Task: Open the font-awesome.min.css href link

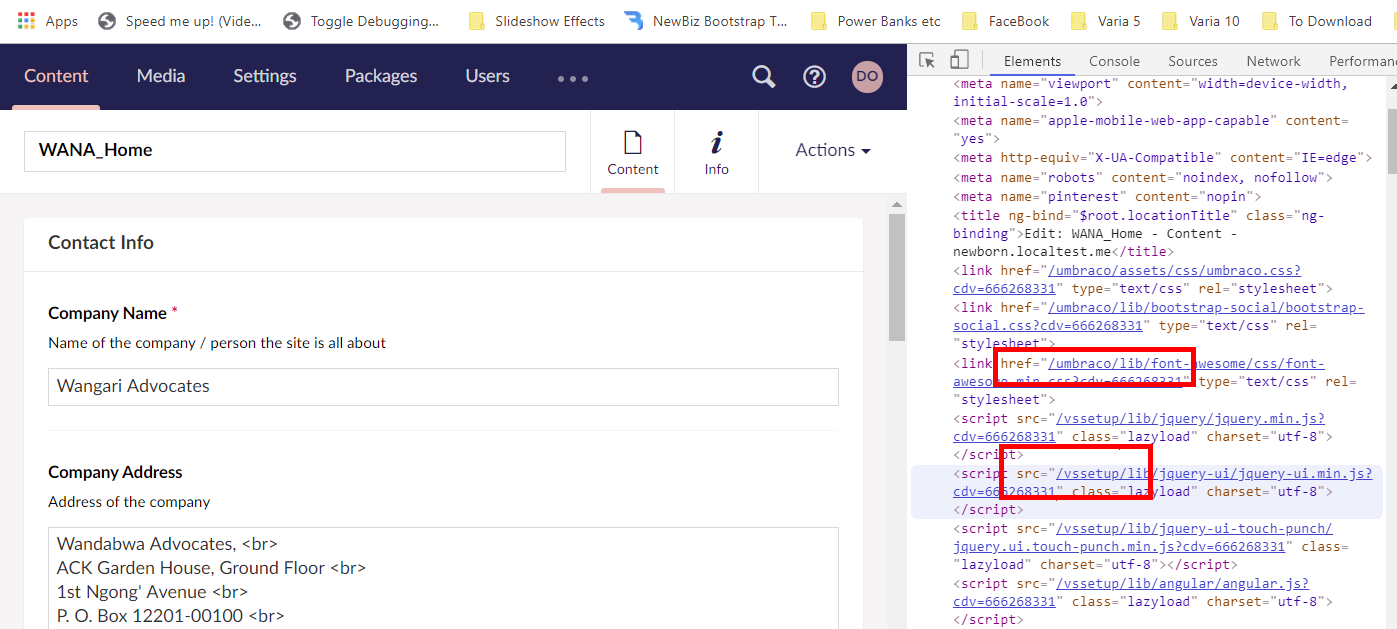Action: 1139,372
